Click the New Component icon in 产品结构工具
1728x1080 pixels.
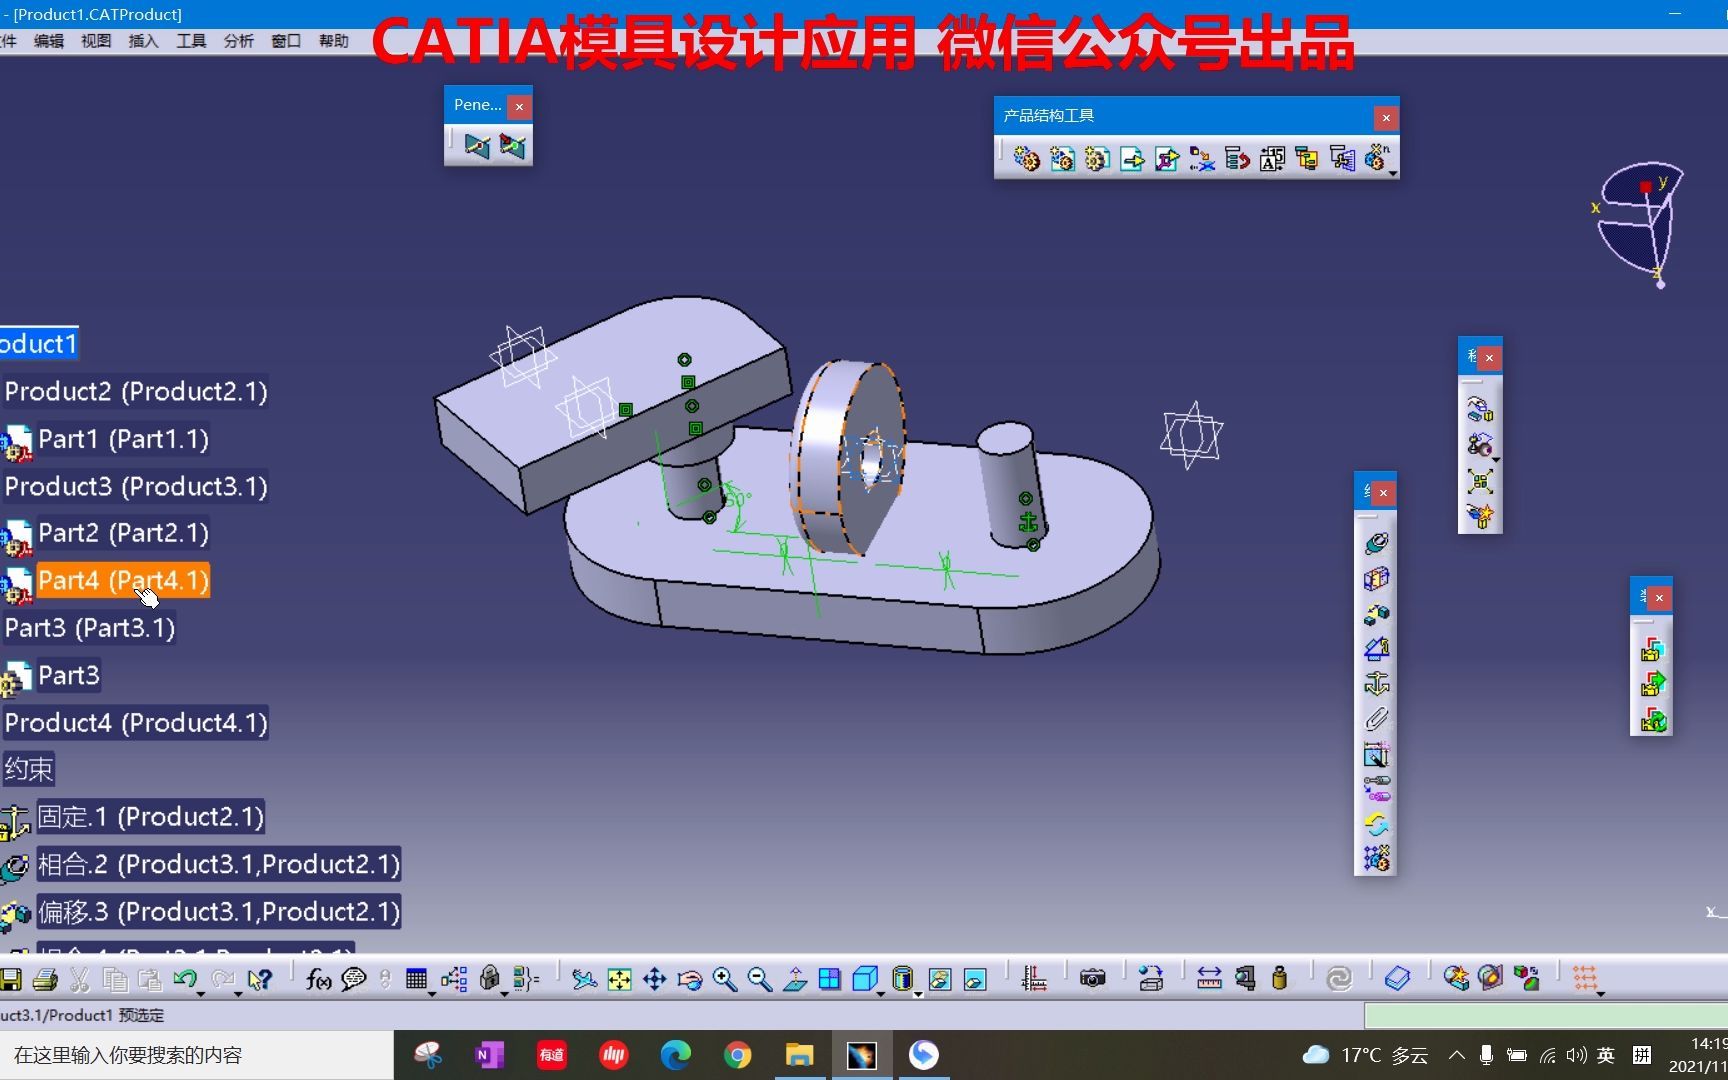point(1026,158)
